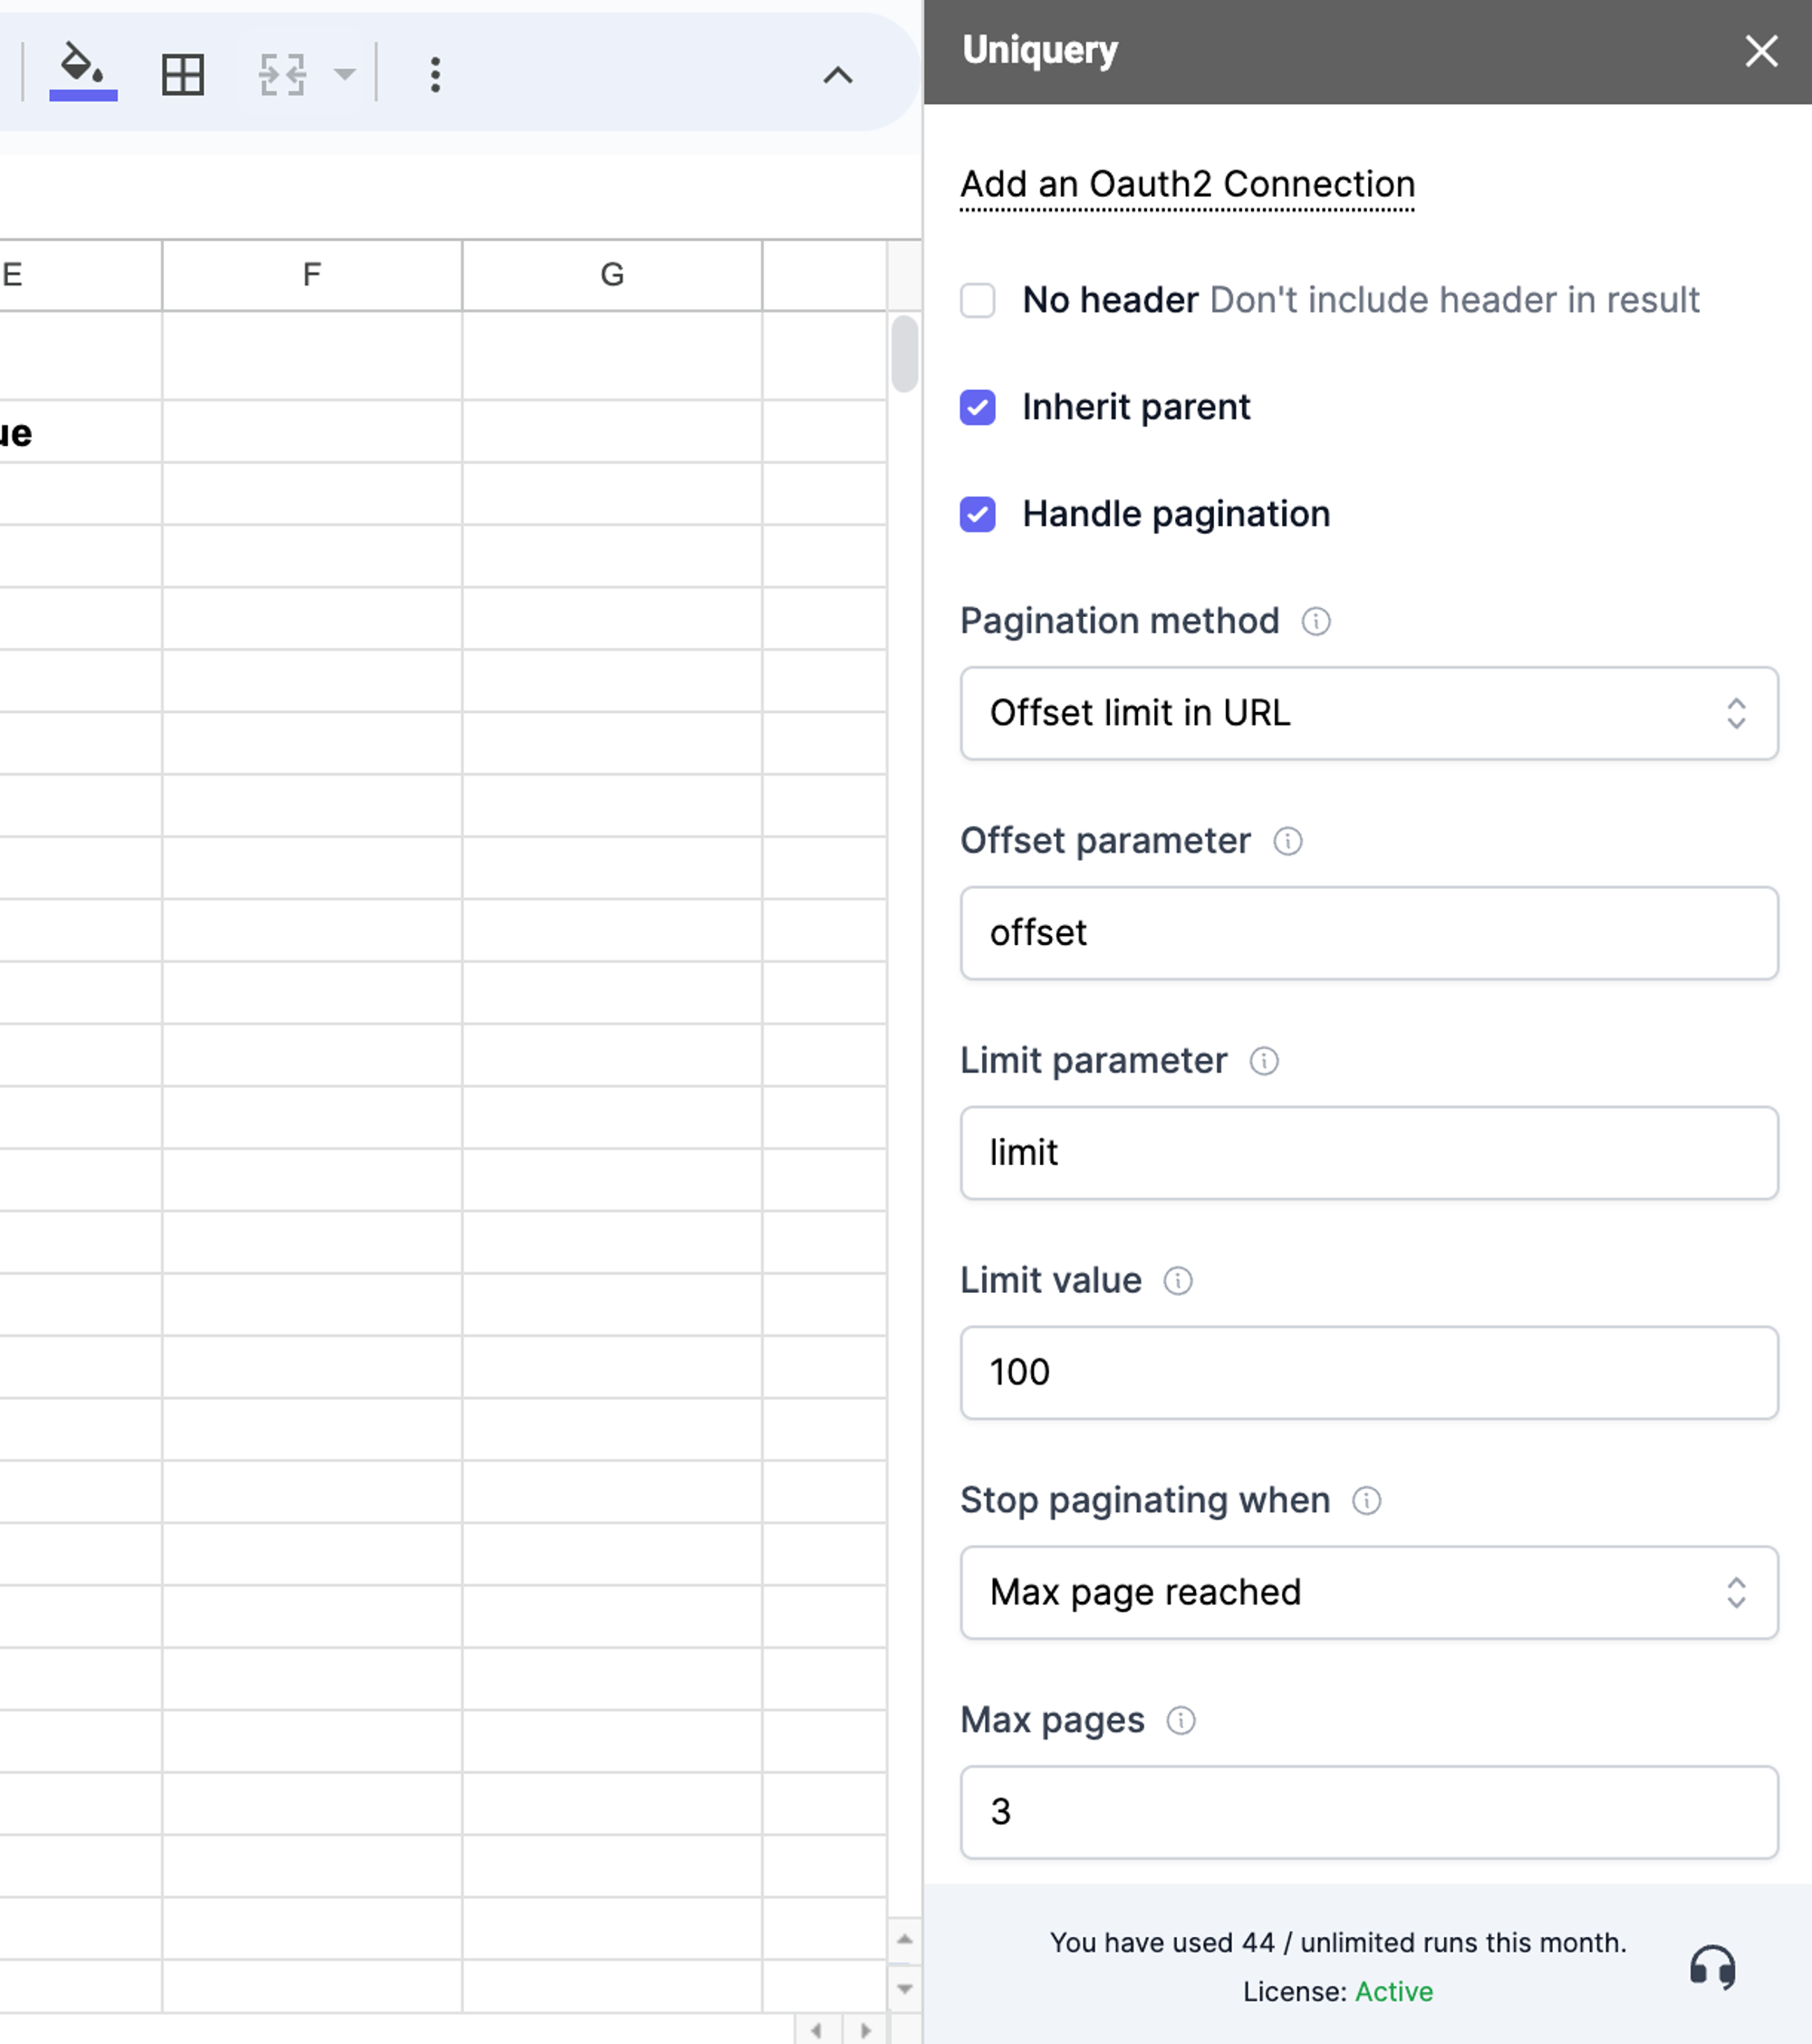The width and height of the screenshot is (1812, 2044).
Task: Edit the Max pages input field
Action: (x=1370, y=1811)
